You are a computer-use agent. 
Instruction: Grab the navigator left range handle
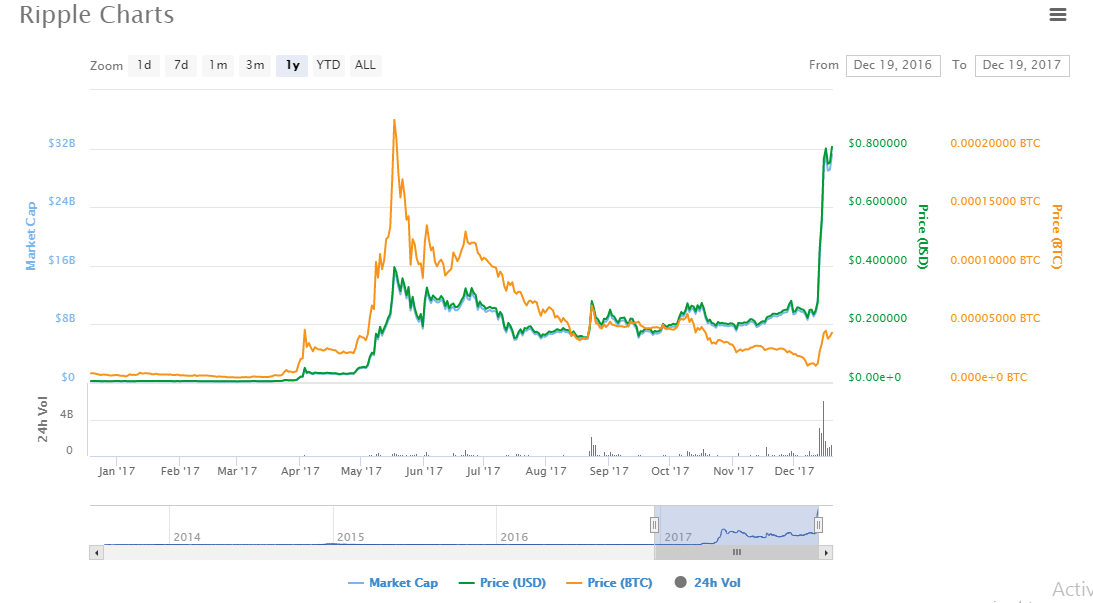[x=655, y=525]
